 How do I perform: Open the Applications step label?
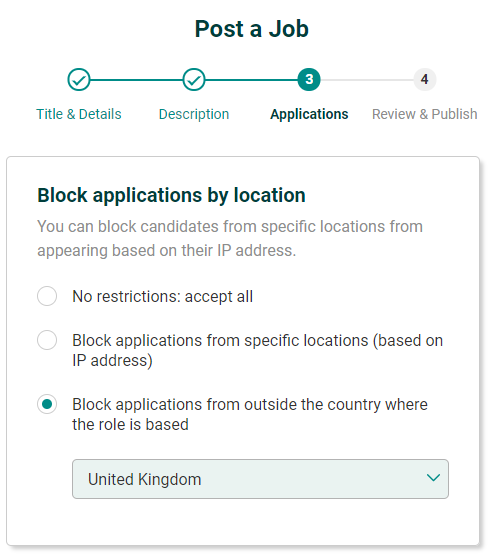[309, 114]
